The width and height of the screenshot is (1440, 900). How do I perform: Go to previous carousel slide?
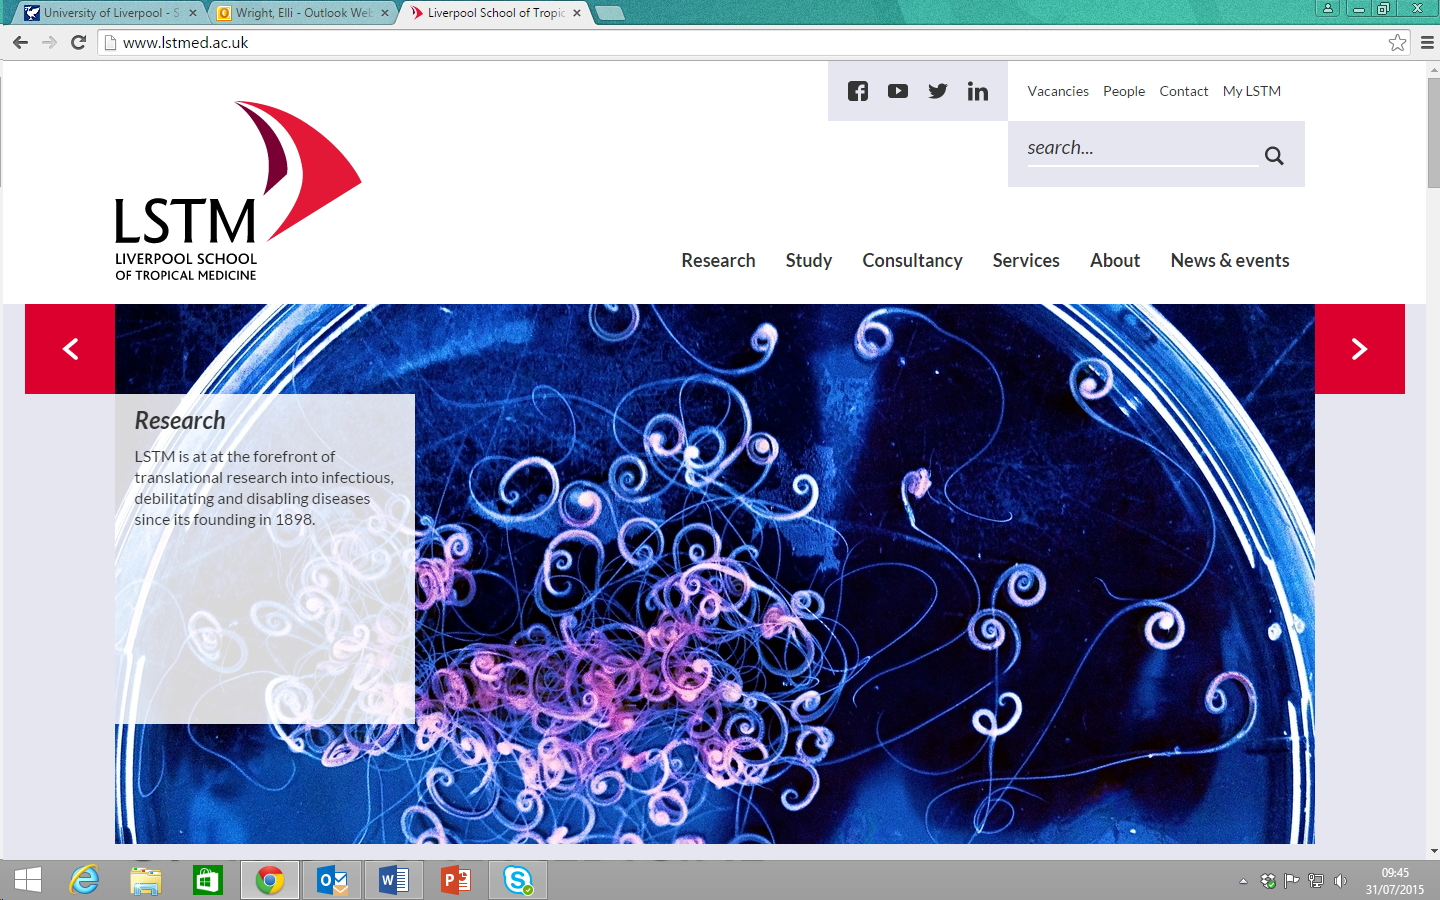(70, 349)
